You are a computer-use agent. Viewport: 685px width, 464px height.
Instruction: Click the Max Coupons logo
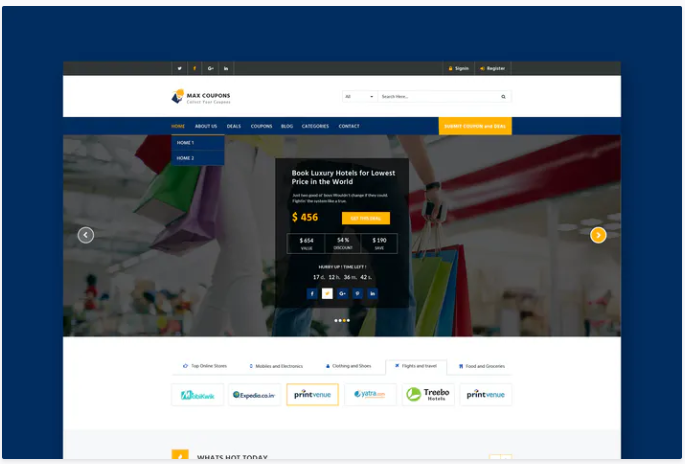tap(201, 97)
